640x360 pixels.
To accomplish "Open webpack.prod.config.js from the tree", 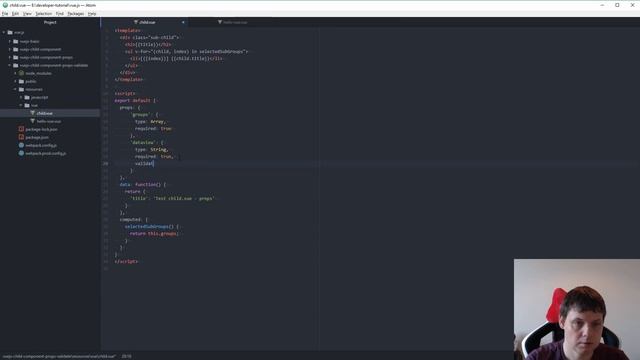I will pyautogui.click(x=46, y=153).
